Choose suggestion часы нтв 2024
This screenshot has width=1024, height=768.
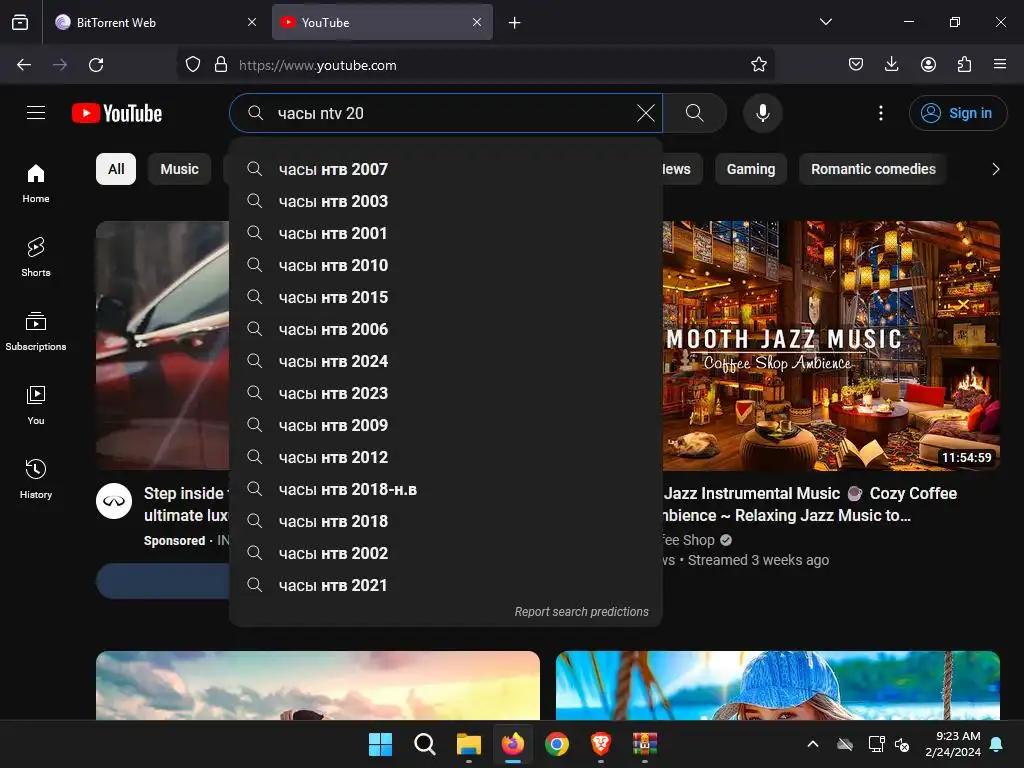coord(446,361)
